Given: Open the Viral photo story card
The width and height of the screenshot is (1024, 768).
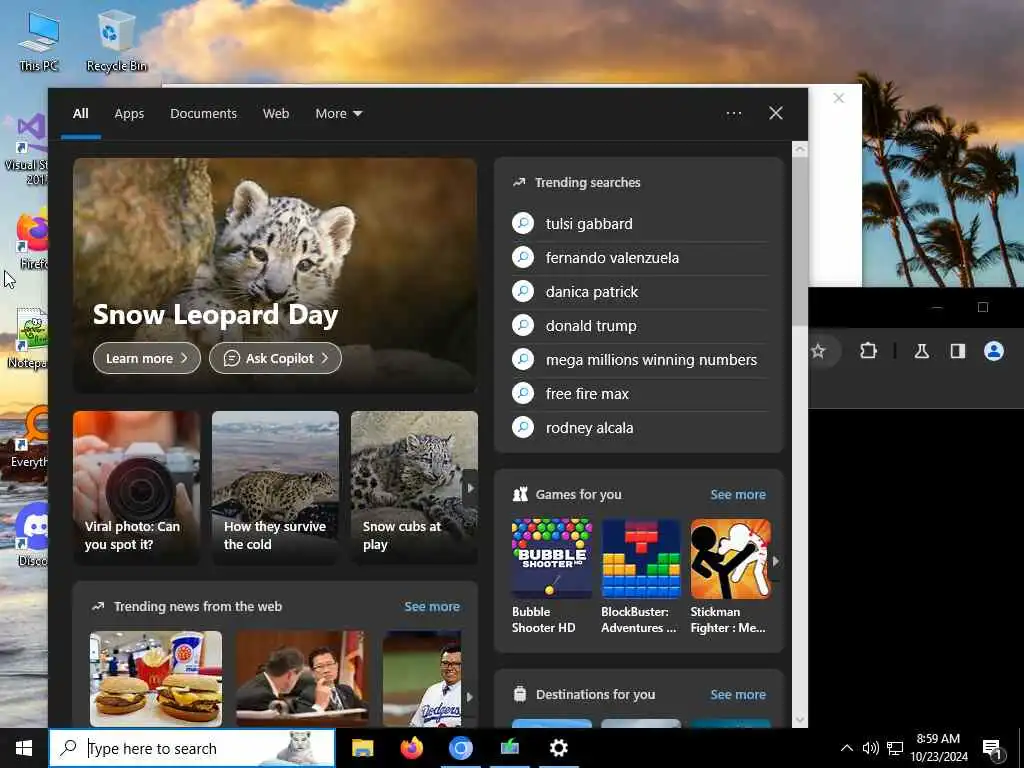Looking at the screenshot, I should tap(136, 487).
